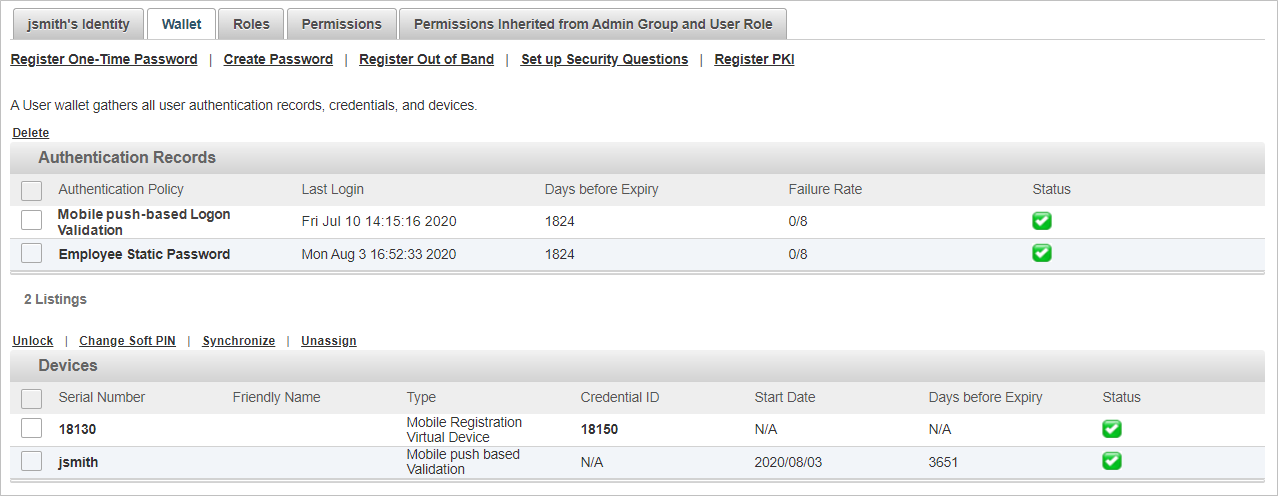Click green status icon for device 18130
The height and width of the screenshot is (496, 1278).
1112,428
